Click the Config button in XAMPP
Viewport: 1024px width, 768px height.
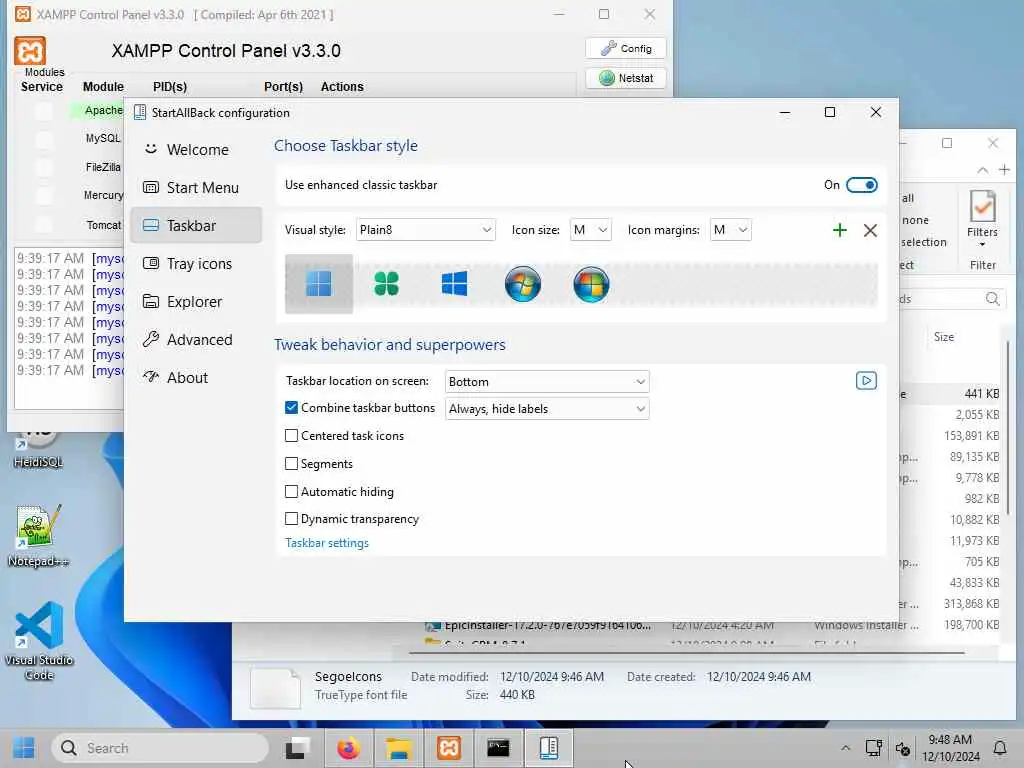[626, 48]
